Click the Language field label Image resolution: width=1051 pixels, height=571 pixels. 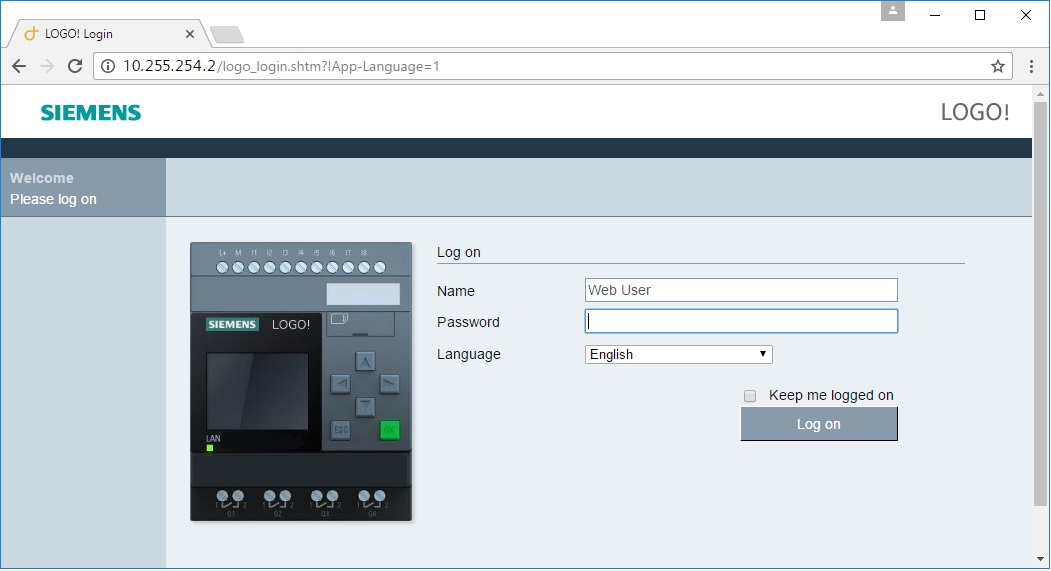point(469,354)
